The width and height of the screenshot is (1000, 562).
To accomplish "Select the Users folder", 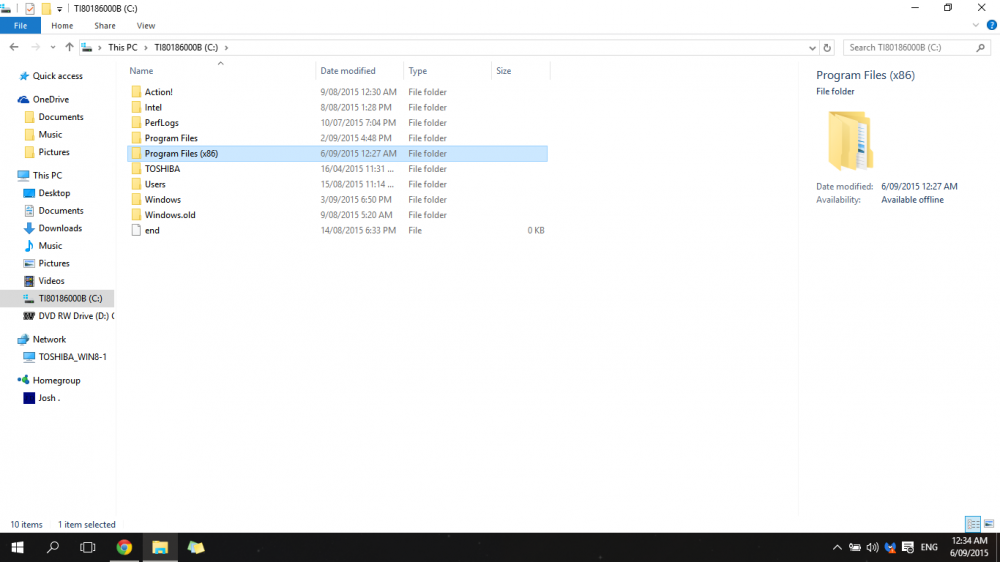I will pyautogui.click(x=155, y=184).
